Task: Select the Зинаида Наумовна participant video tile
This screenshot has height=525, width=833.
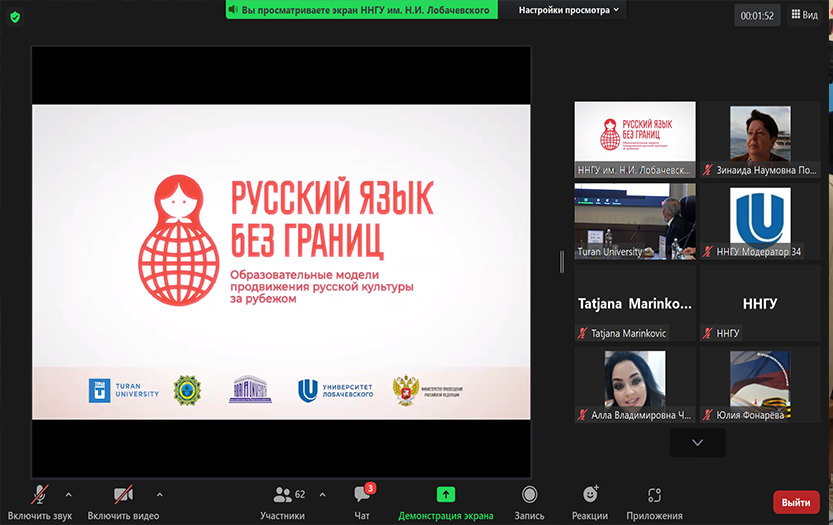Action: coord(760,139)
